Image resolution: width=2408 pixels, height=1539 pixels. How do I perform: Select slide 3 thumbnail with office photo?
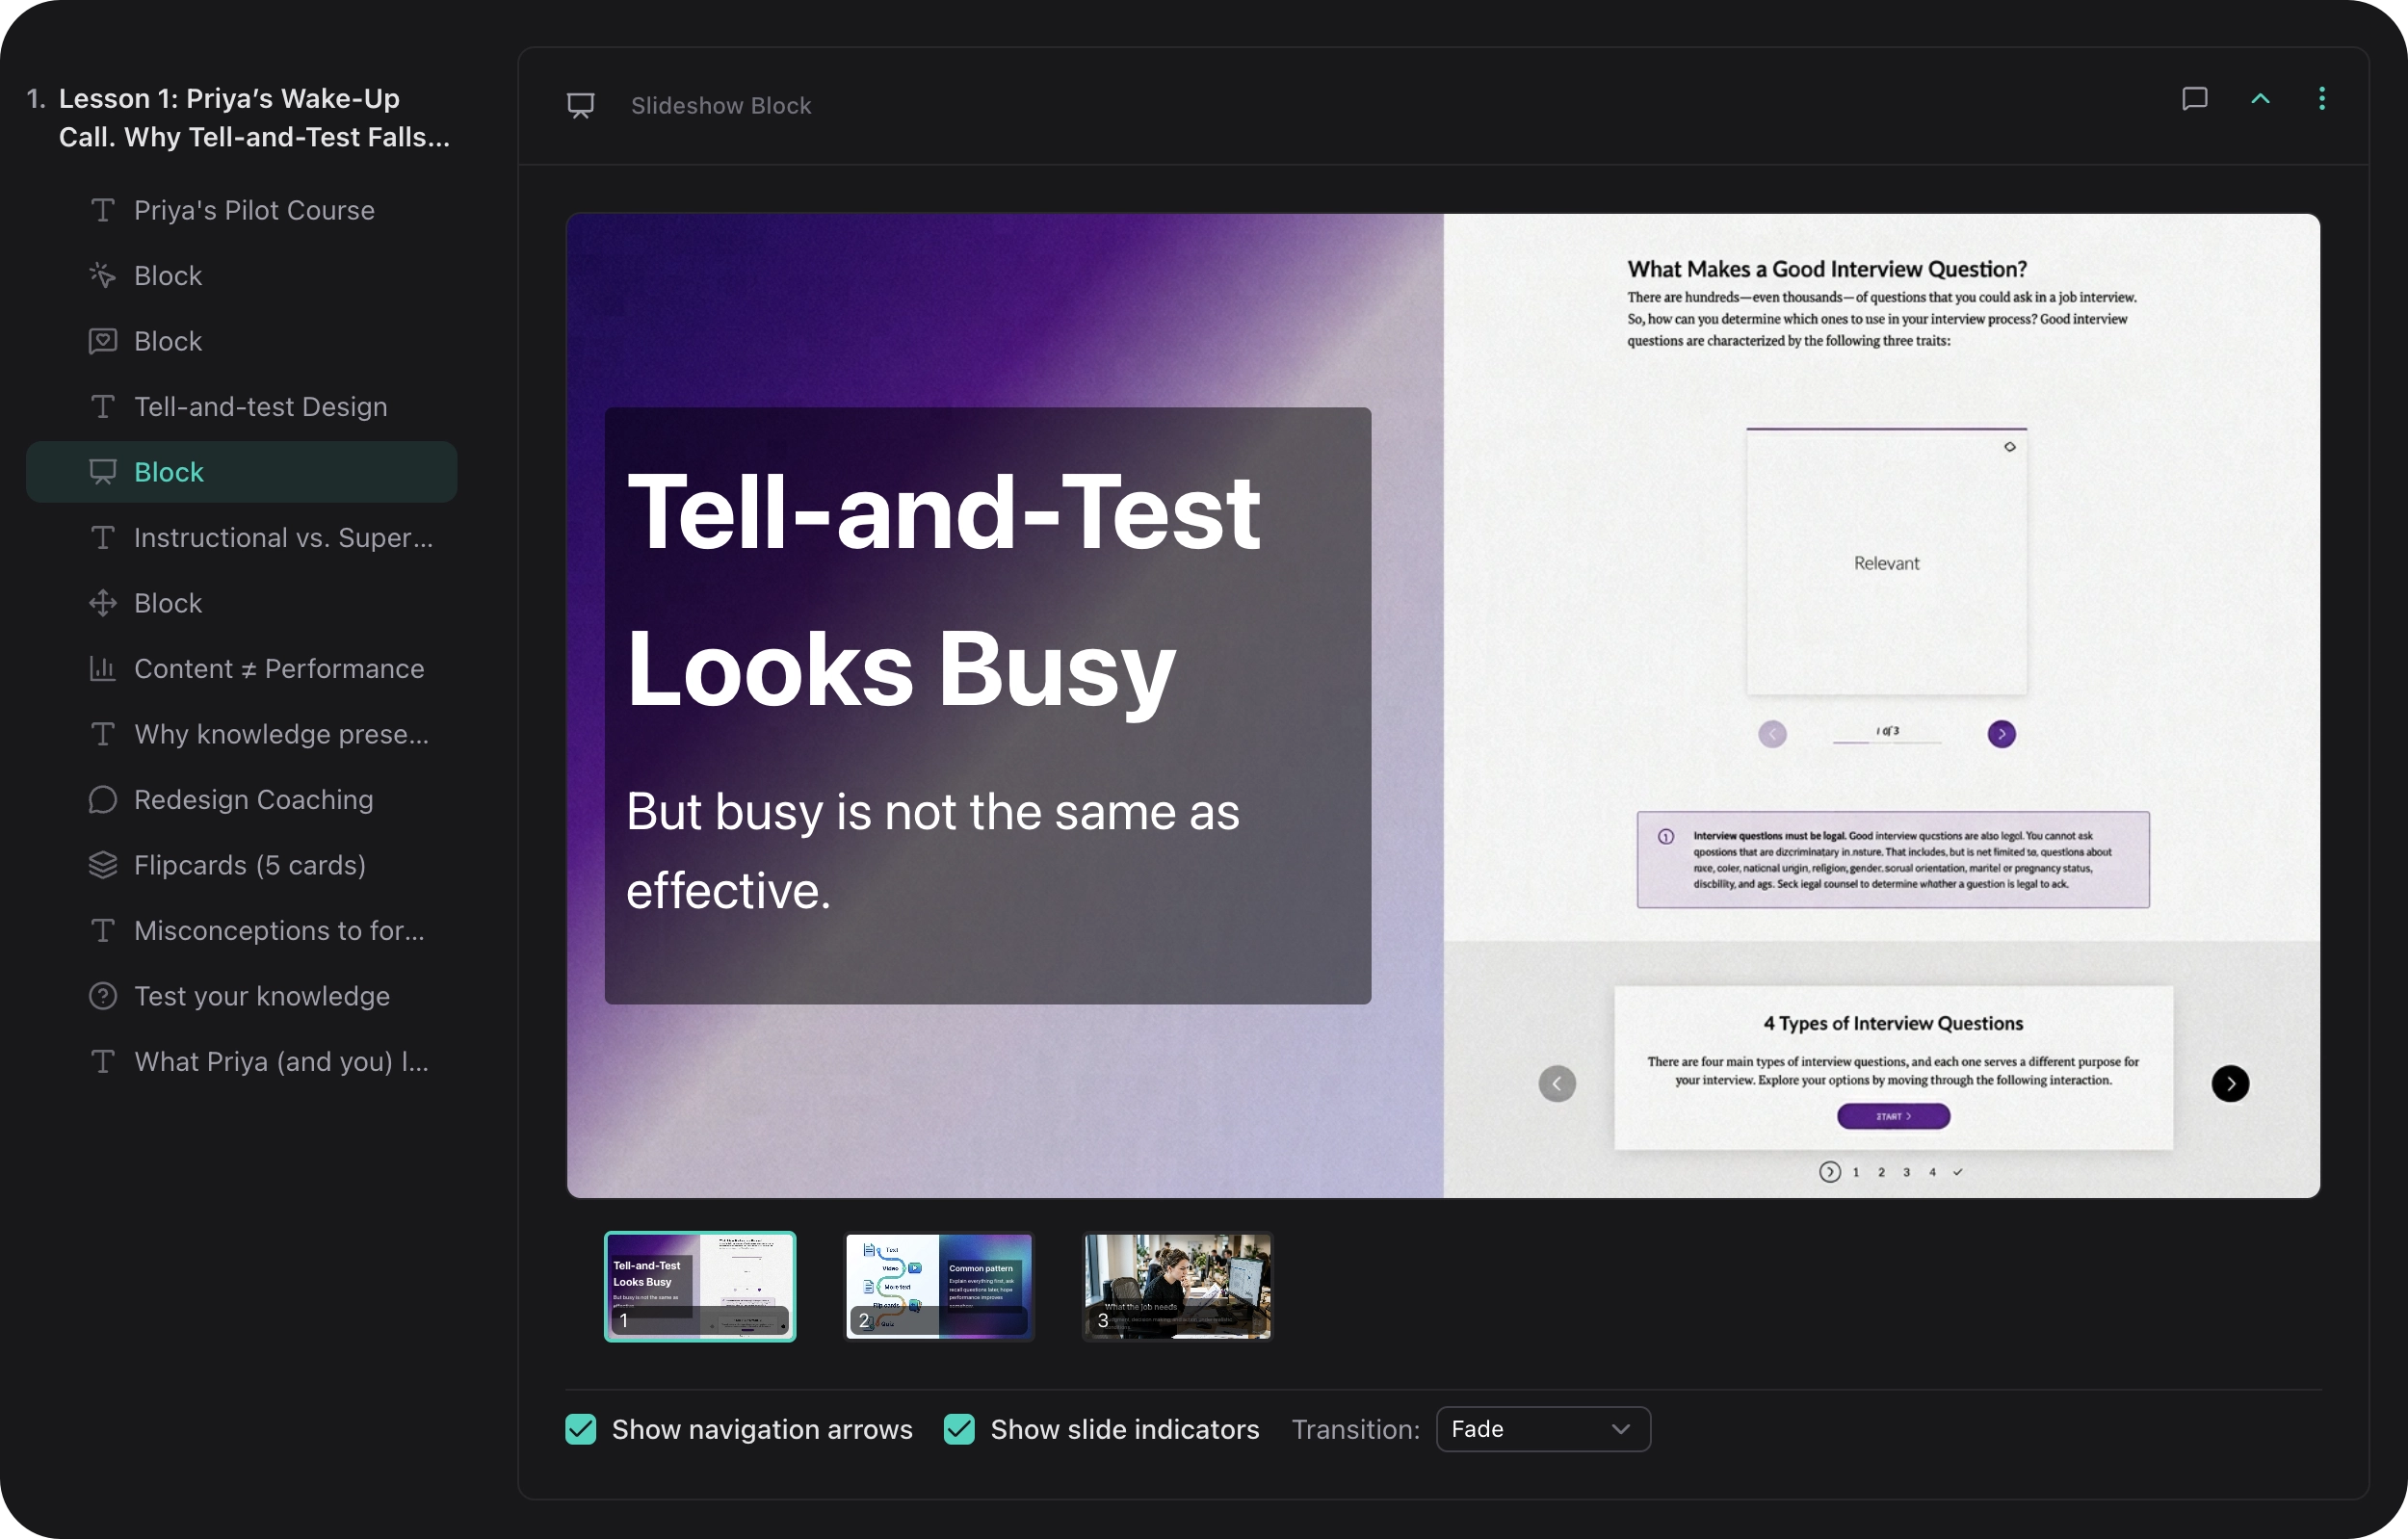[x=1177, y=1286]
